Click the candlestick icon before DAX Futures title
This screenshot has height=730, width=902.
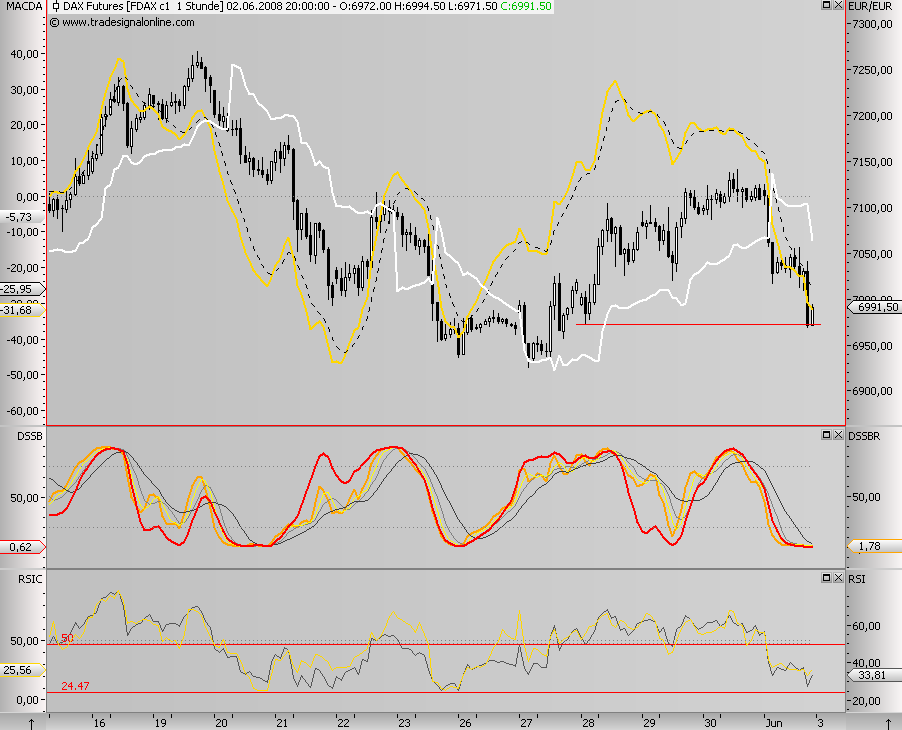[x=56, y=7]
